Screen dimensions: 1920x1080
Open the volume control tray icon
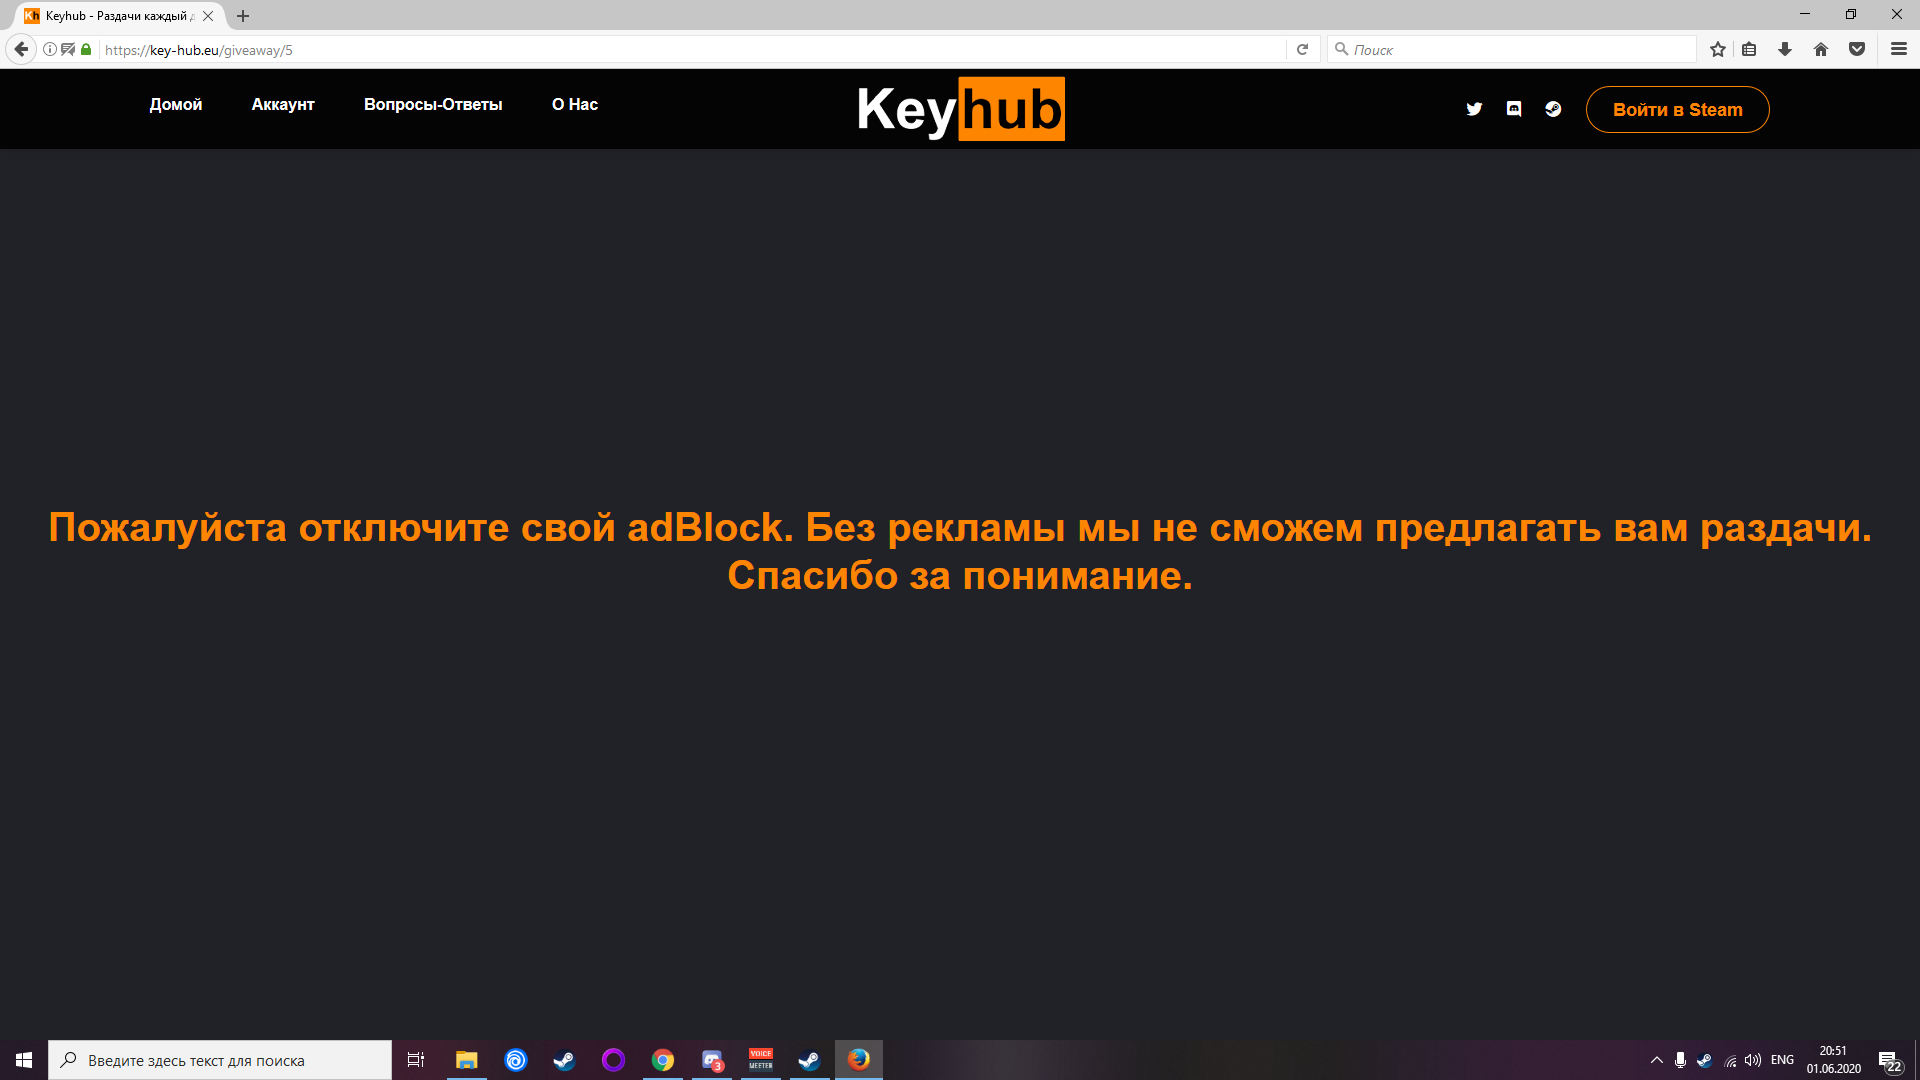pos(1753,1060)
